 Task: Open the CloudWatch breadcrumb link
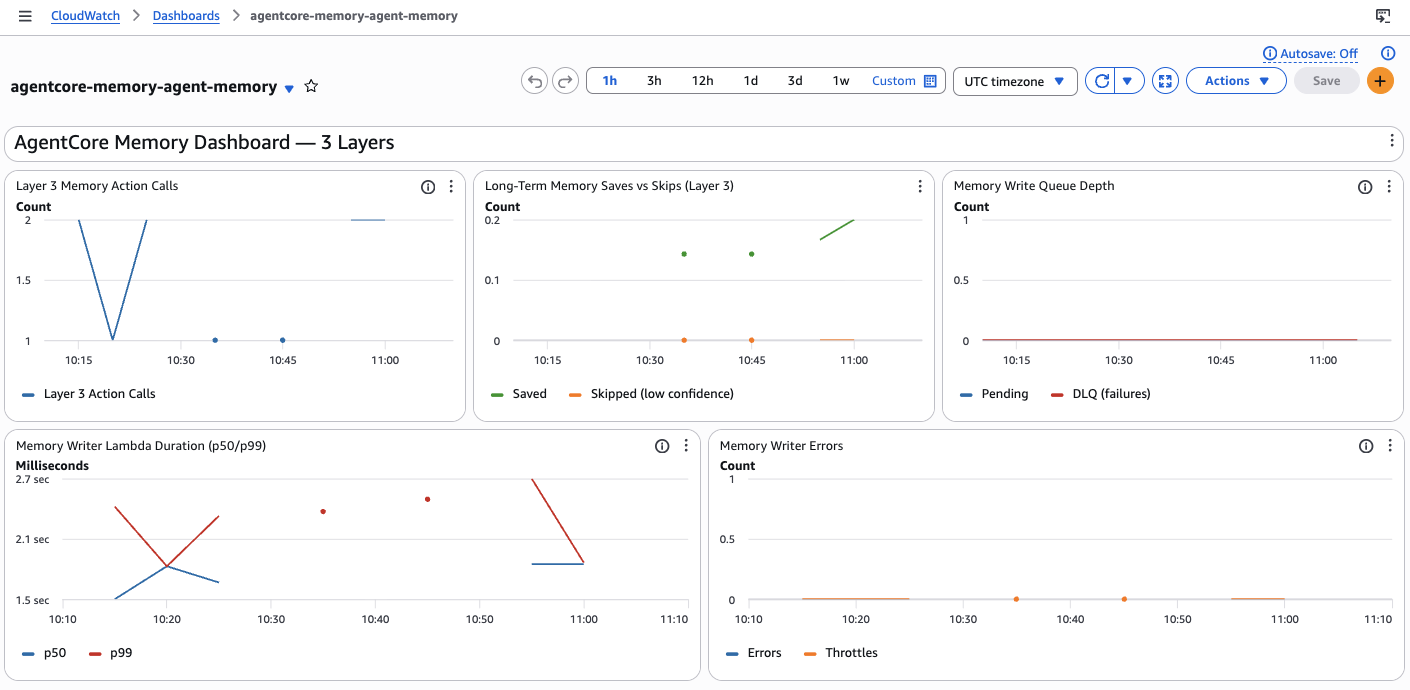[x=85, y=16]
